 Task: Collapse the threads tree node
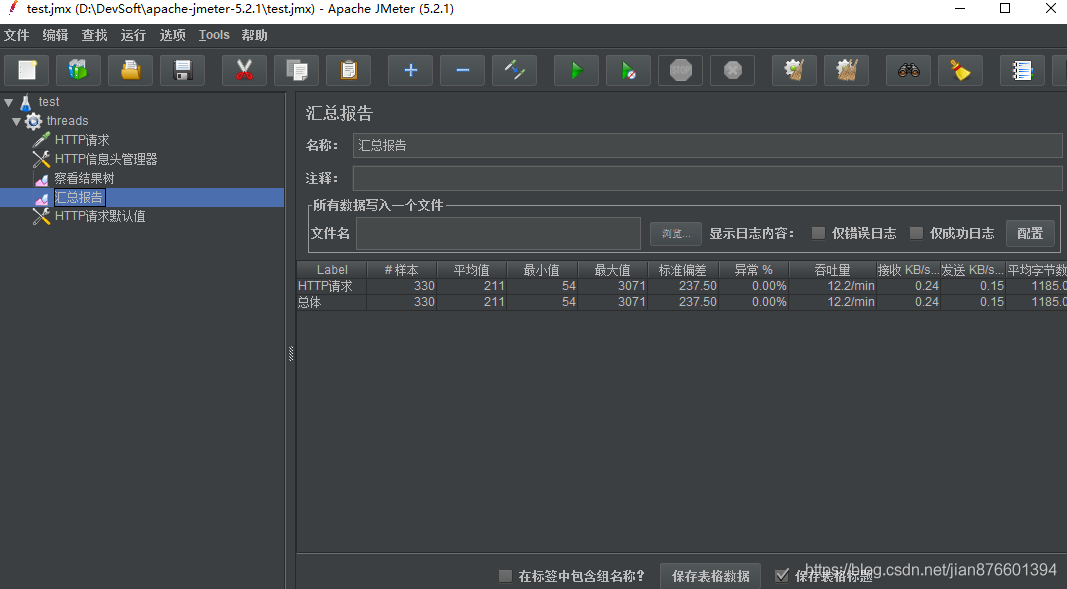[x=16, y=120]
